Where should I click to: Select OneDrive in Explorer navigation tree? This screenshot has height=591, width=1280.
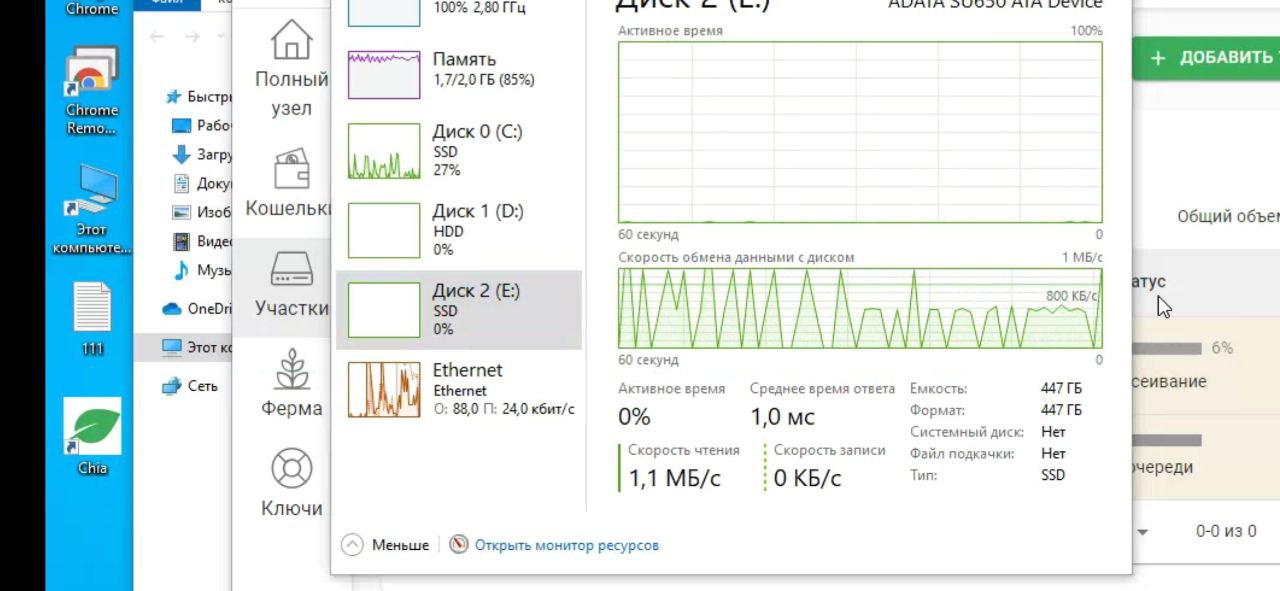(x=208, y=309)
